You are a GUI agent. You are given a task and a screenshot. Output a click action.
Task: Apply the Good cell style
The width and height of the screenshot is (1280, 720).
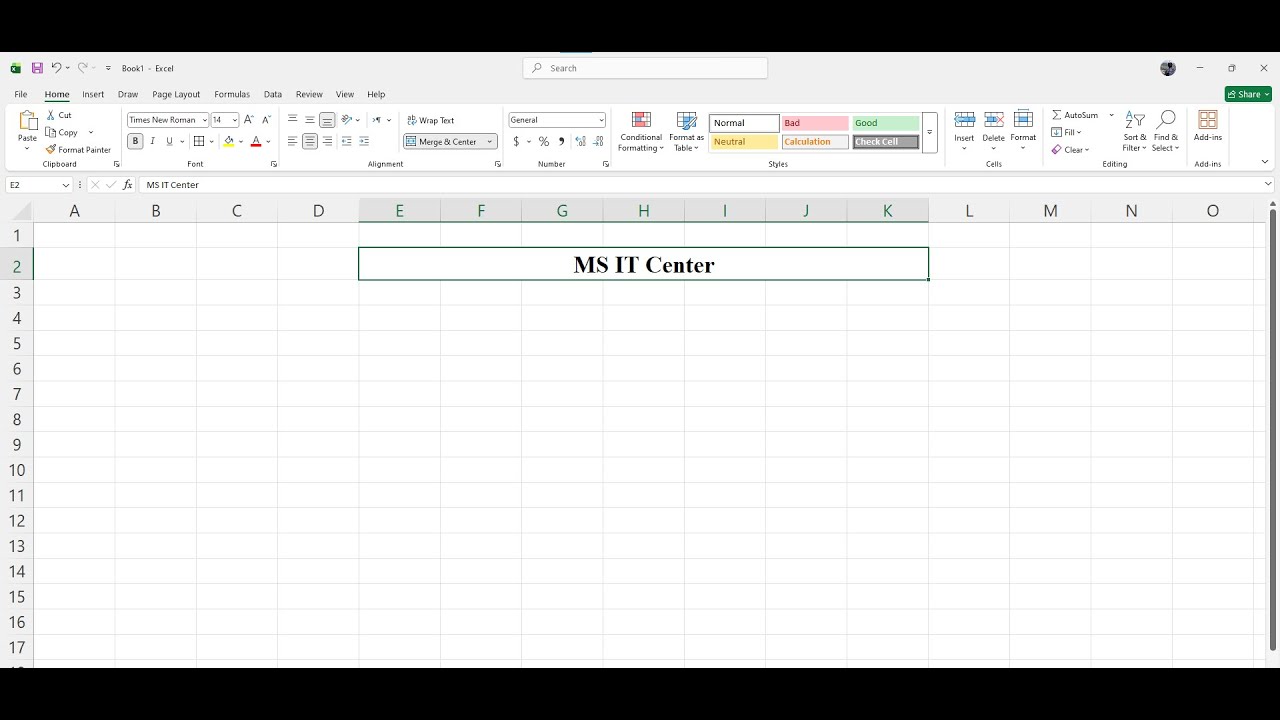click(885, 123)
